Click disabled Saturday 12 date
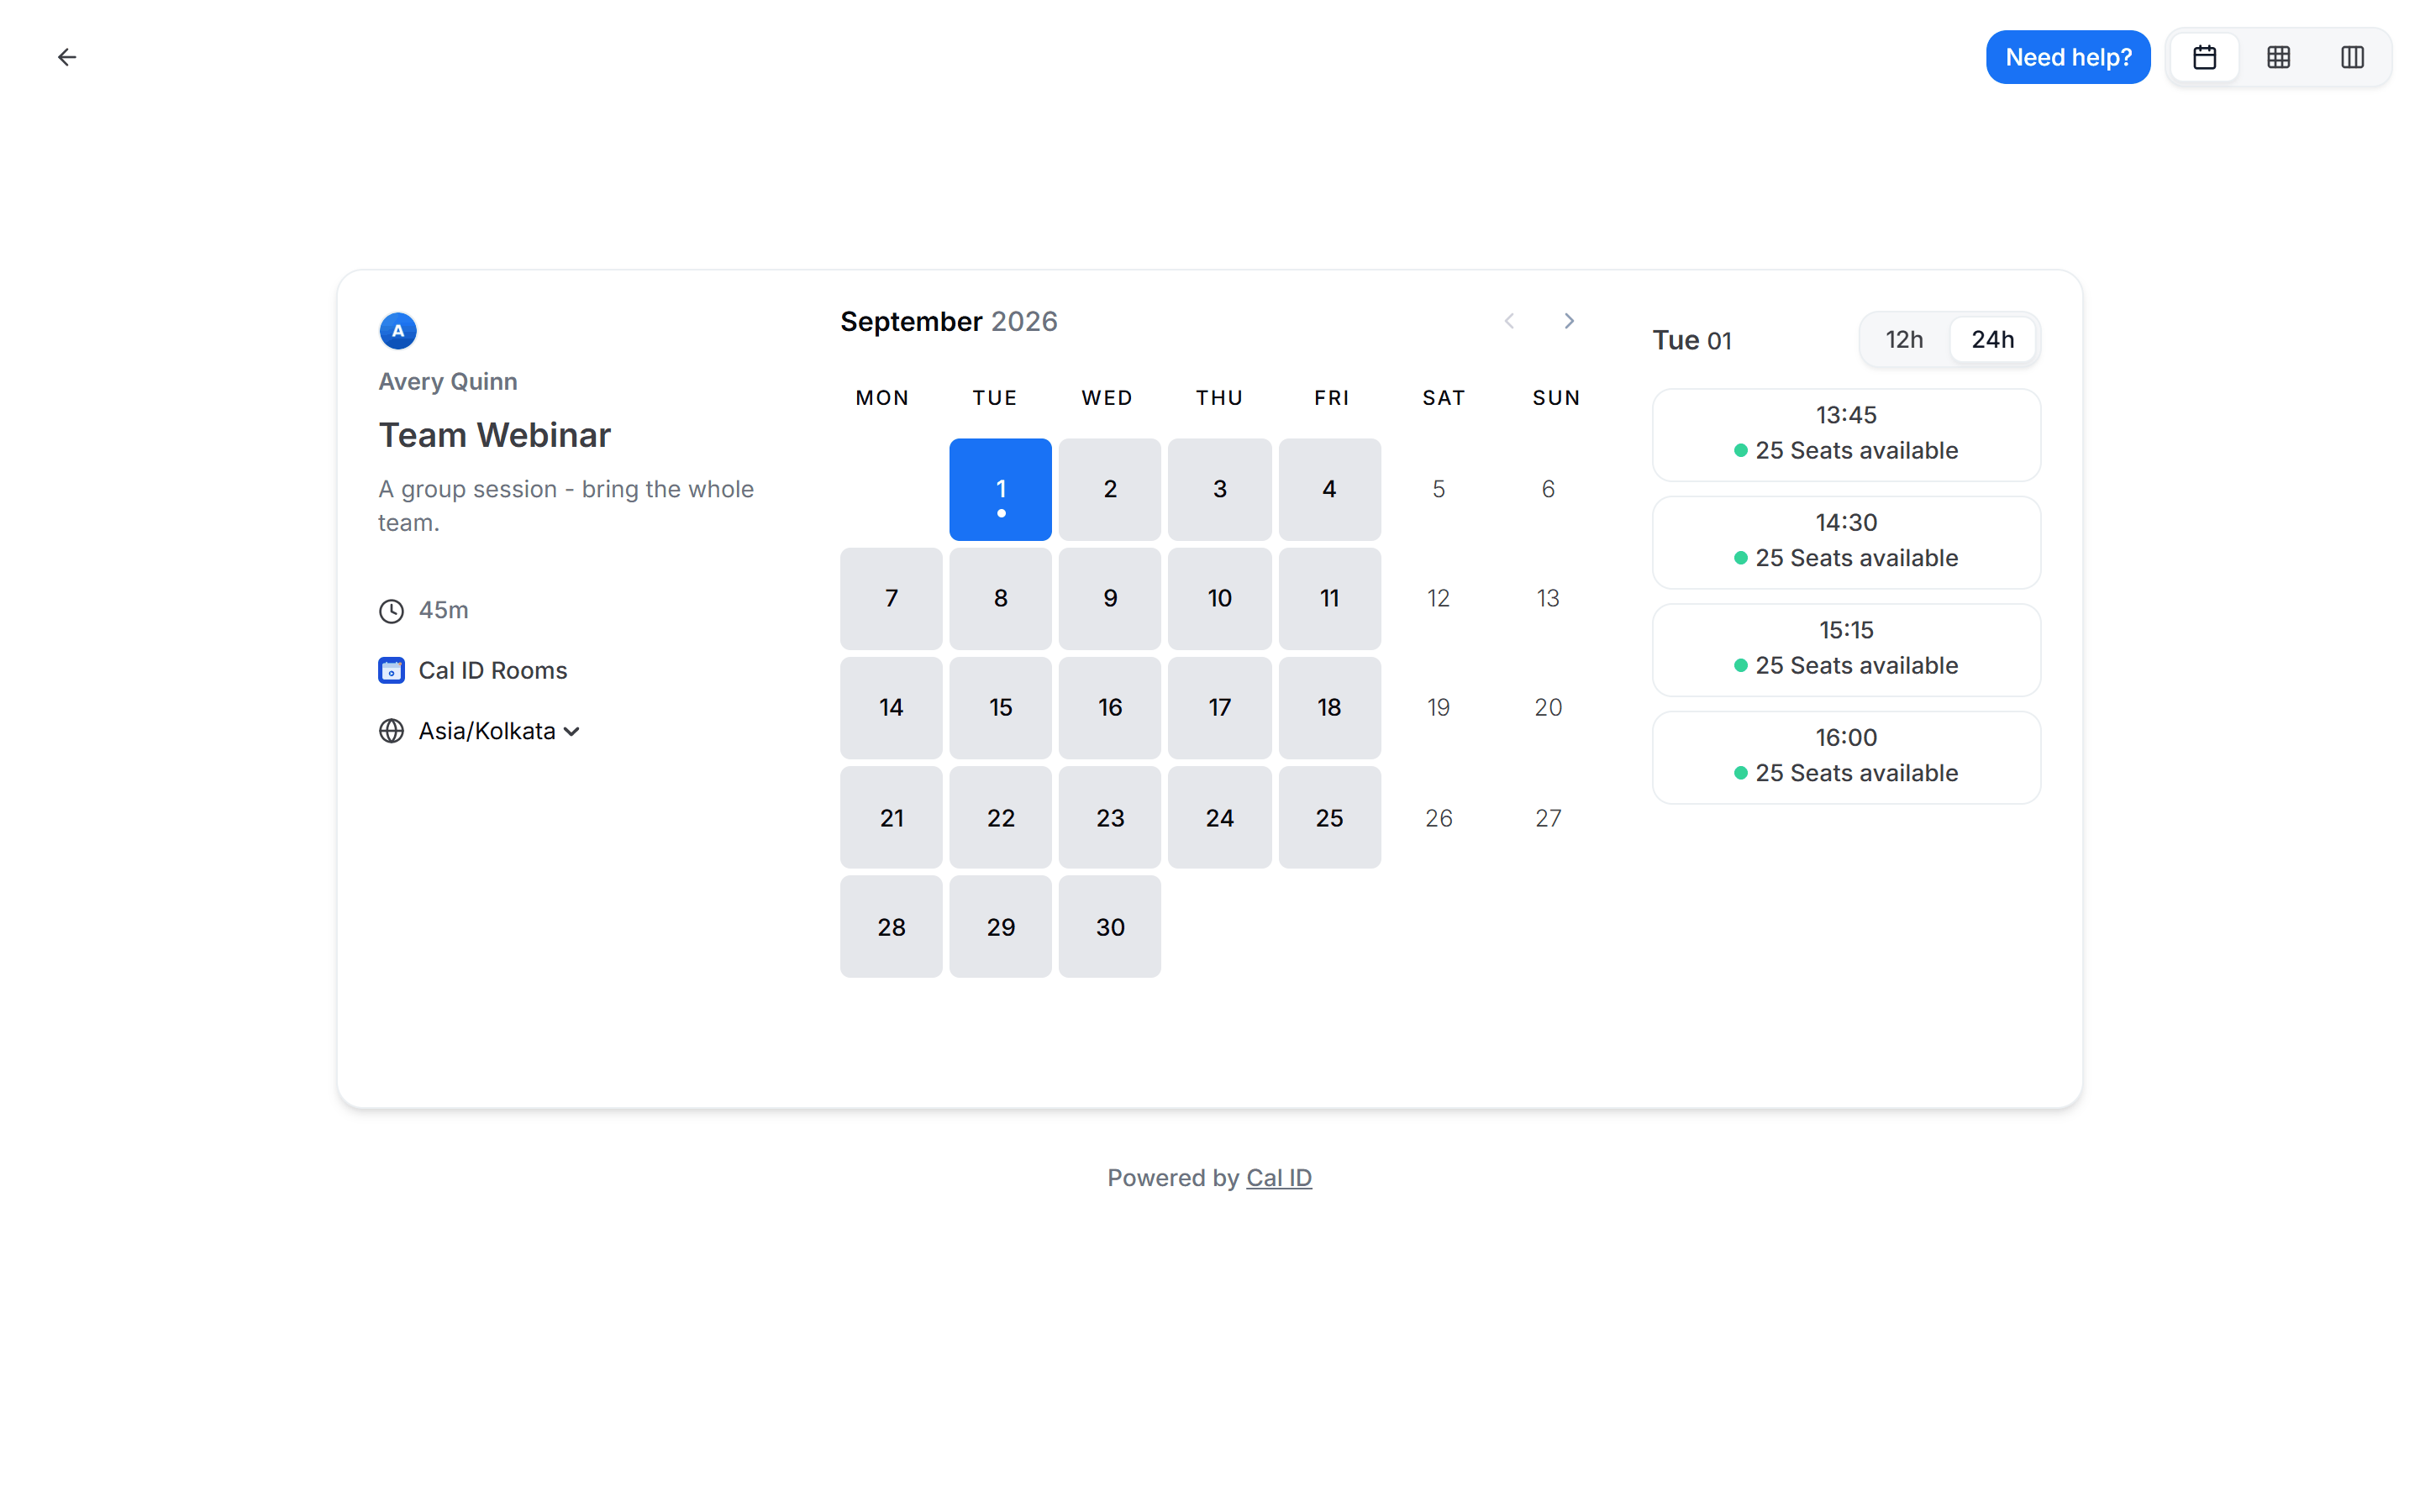This screenshot has width=2420, height=1512. click(x=1438, y=598)
